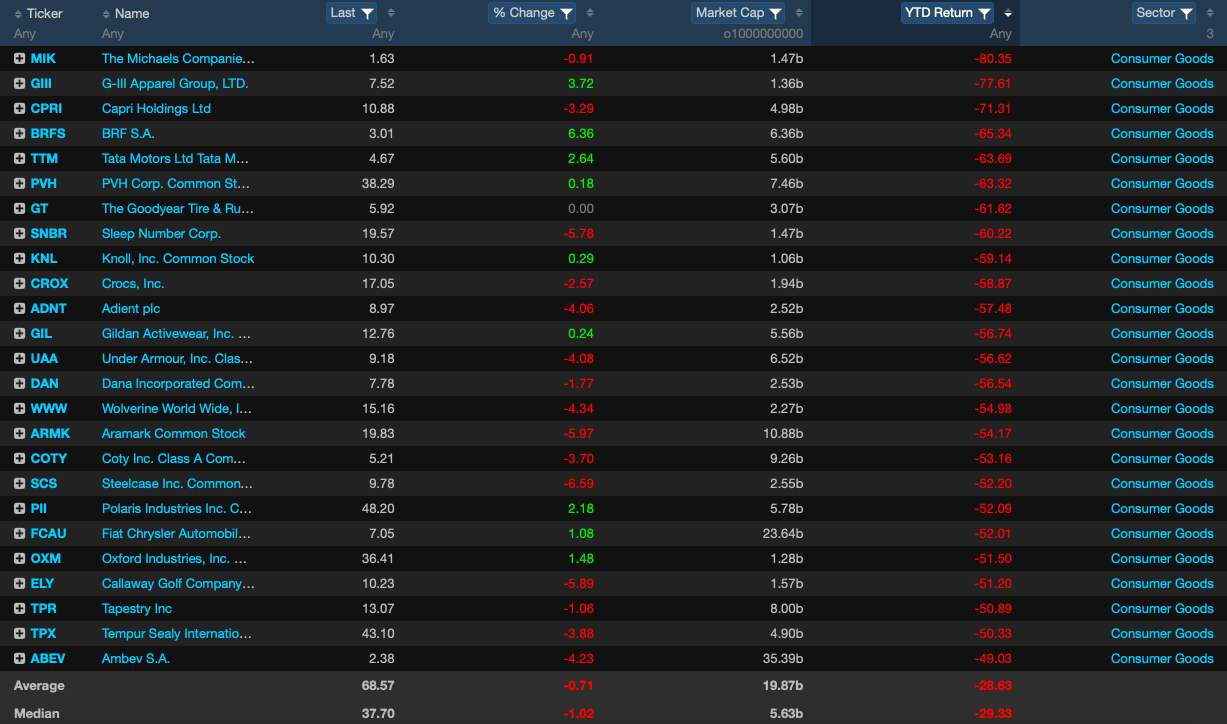The height and width of the screenshot is (724, 1227).
Task: Open The Michaels Companies name link
Action: click(x=178, y=59)
